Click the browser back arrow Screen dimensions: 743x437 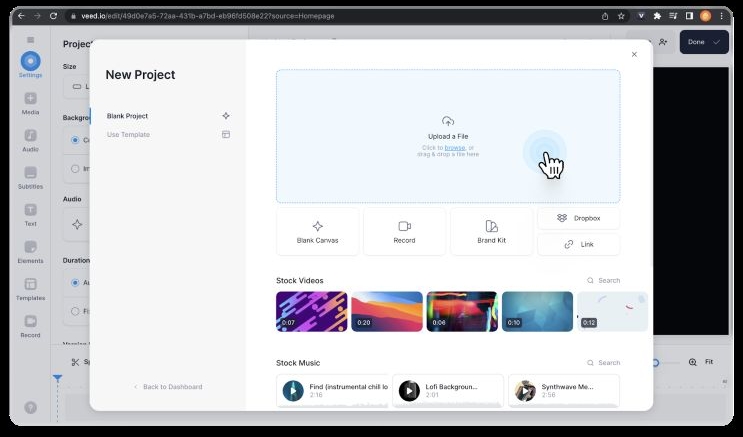pyautogui.click(x=21, y=16)
